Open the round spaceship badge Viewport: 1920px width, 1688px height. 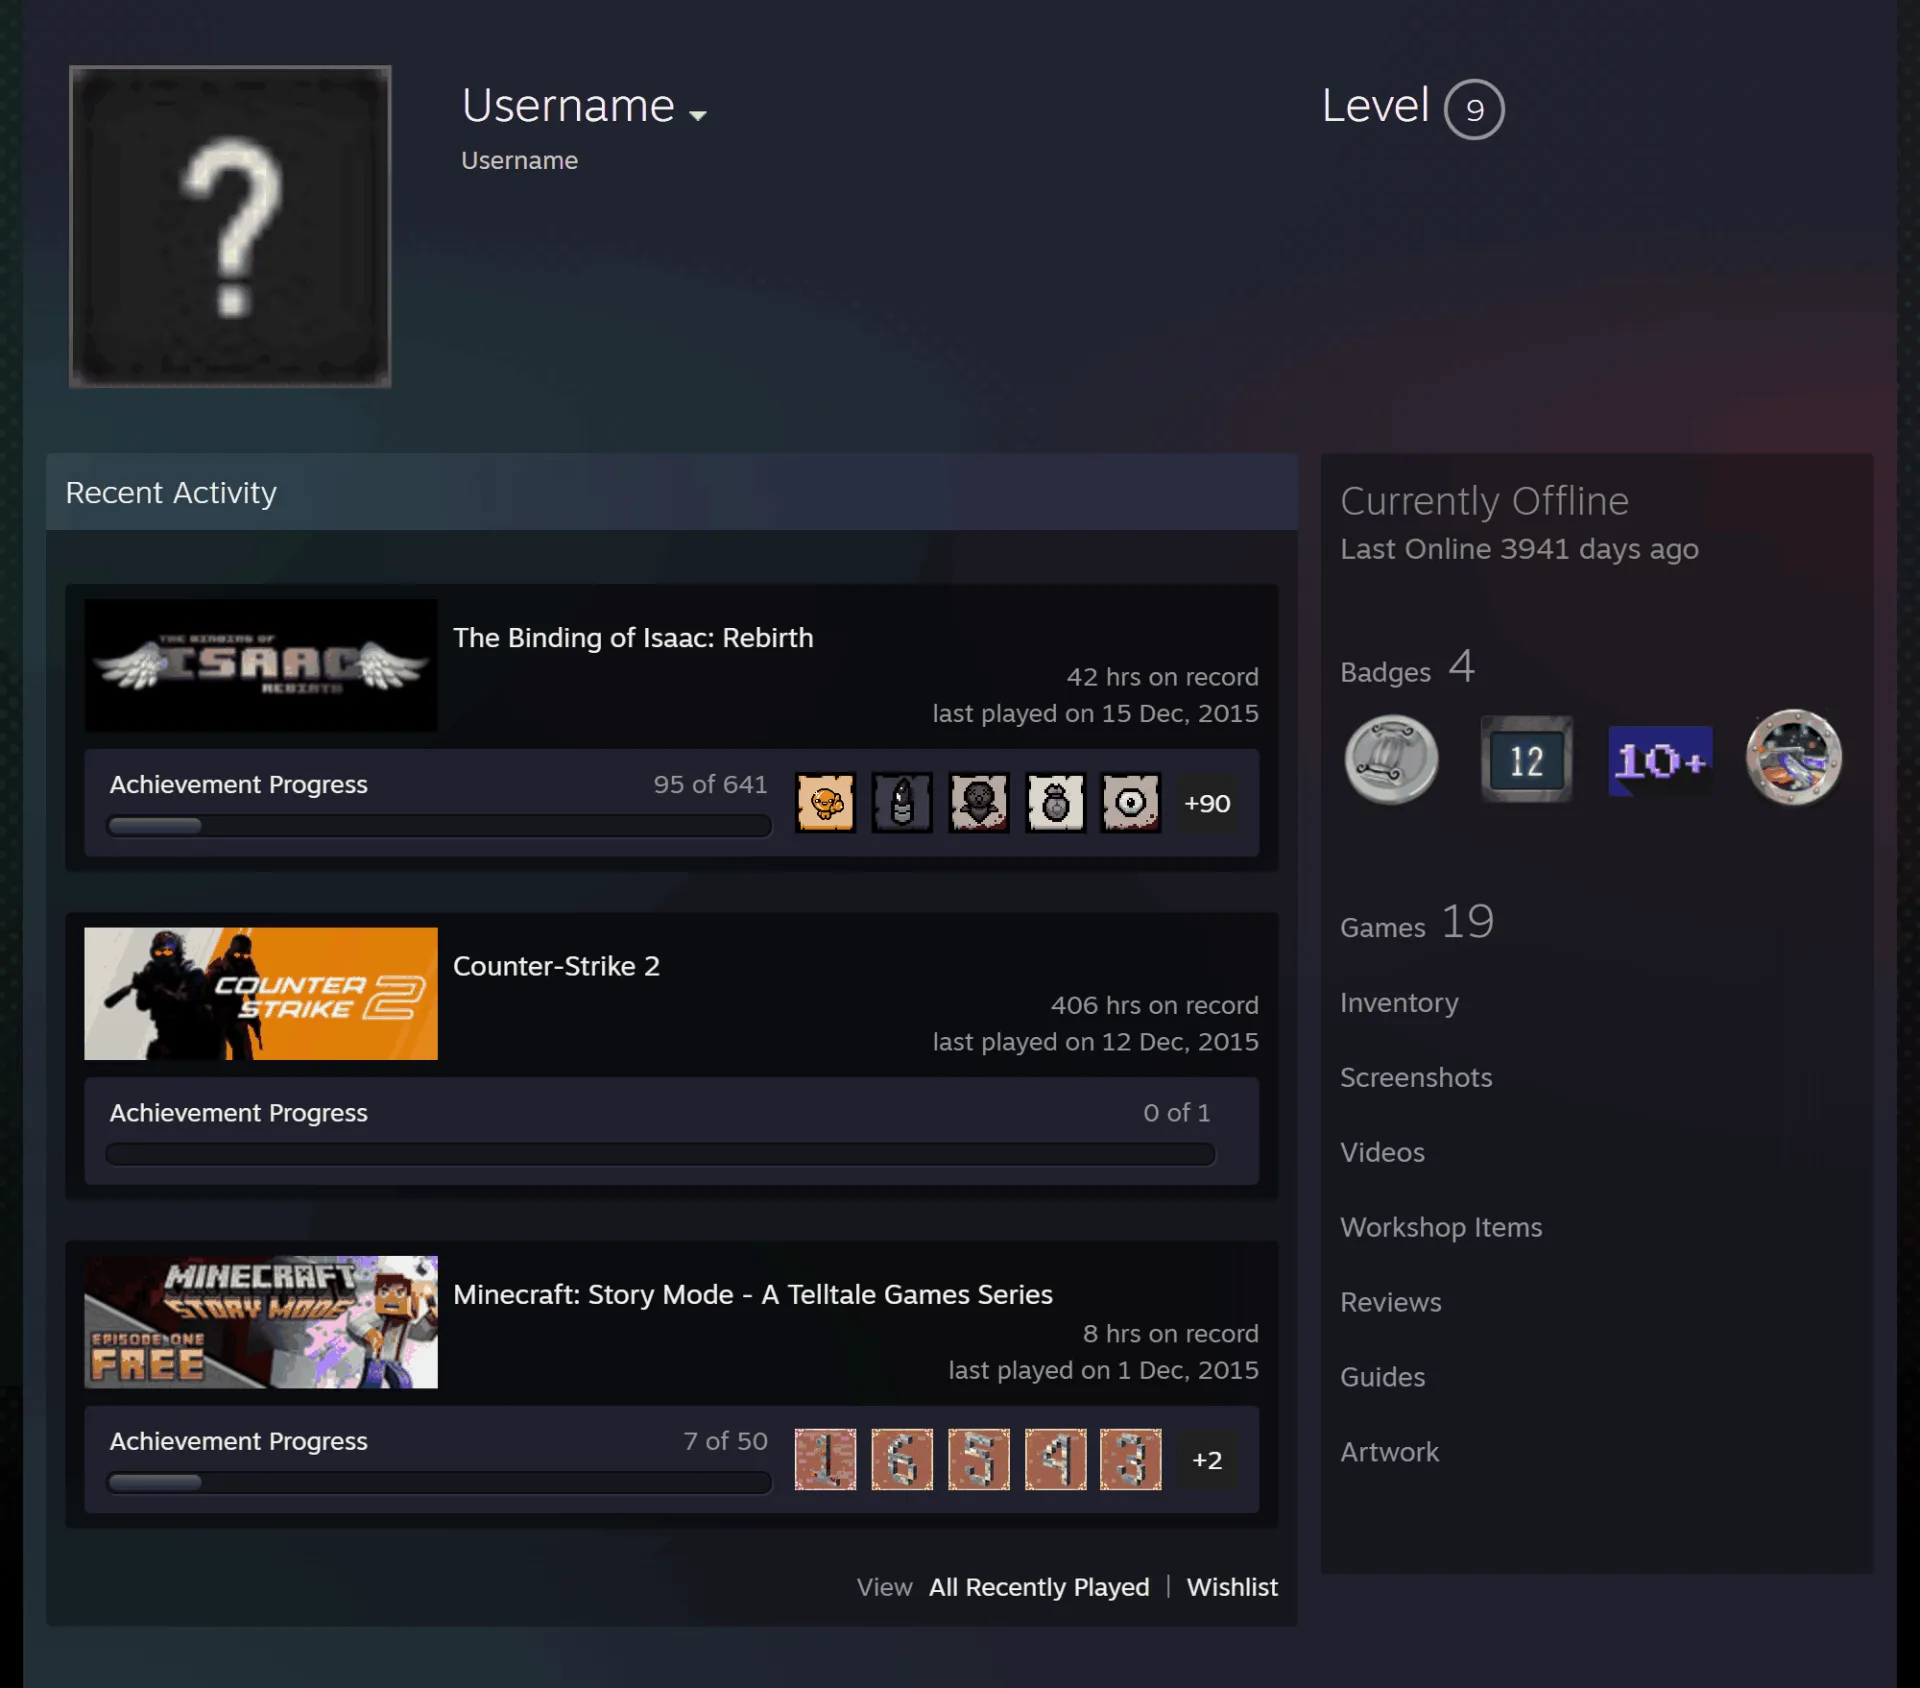tap(1794, 757)
